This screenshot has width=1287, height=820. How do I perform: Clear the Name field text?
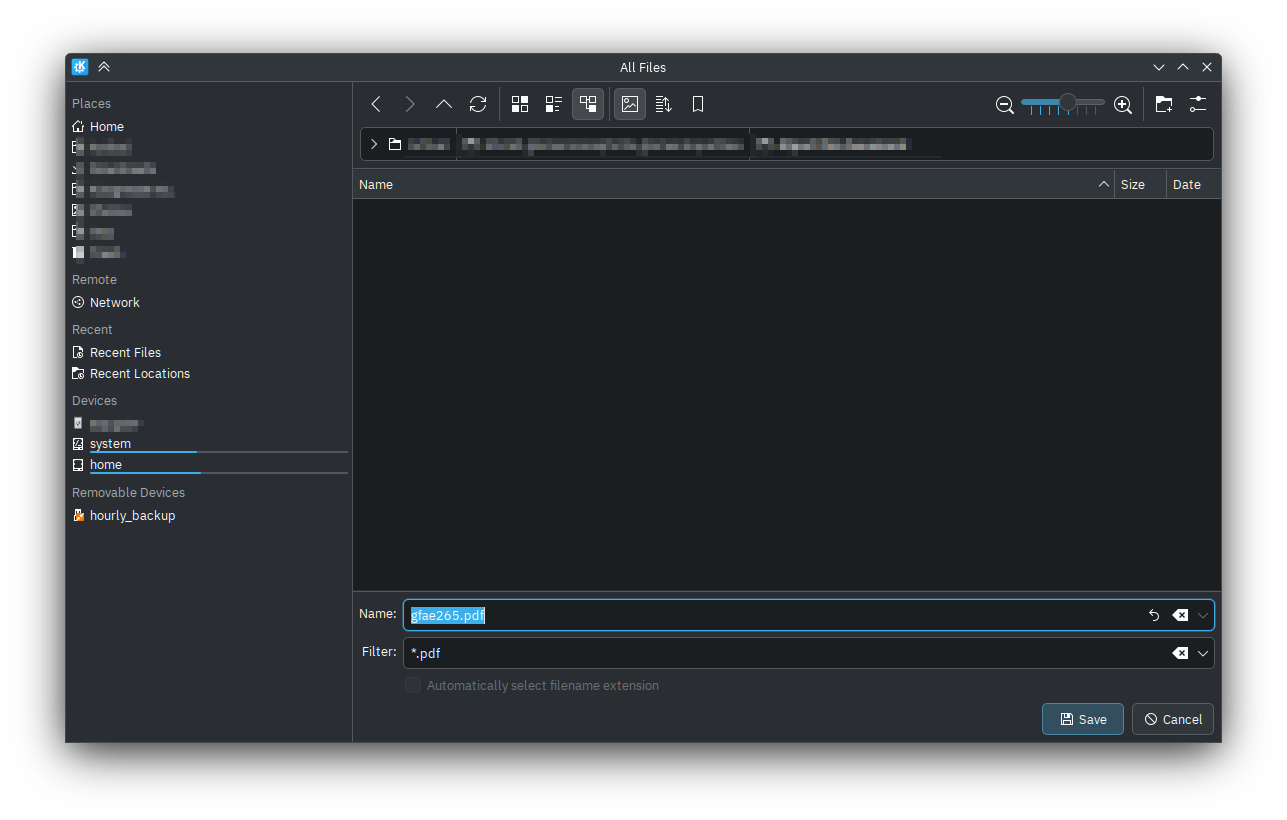tap(1180, 615)
